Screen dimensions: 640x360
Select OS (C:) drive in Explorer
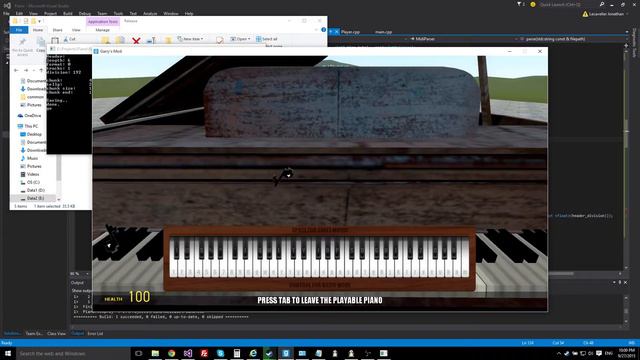30,182
